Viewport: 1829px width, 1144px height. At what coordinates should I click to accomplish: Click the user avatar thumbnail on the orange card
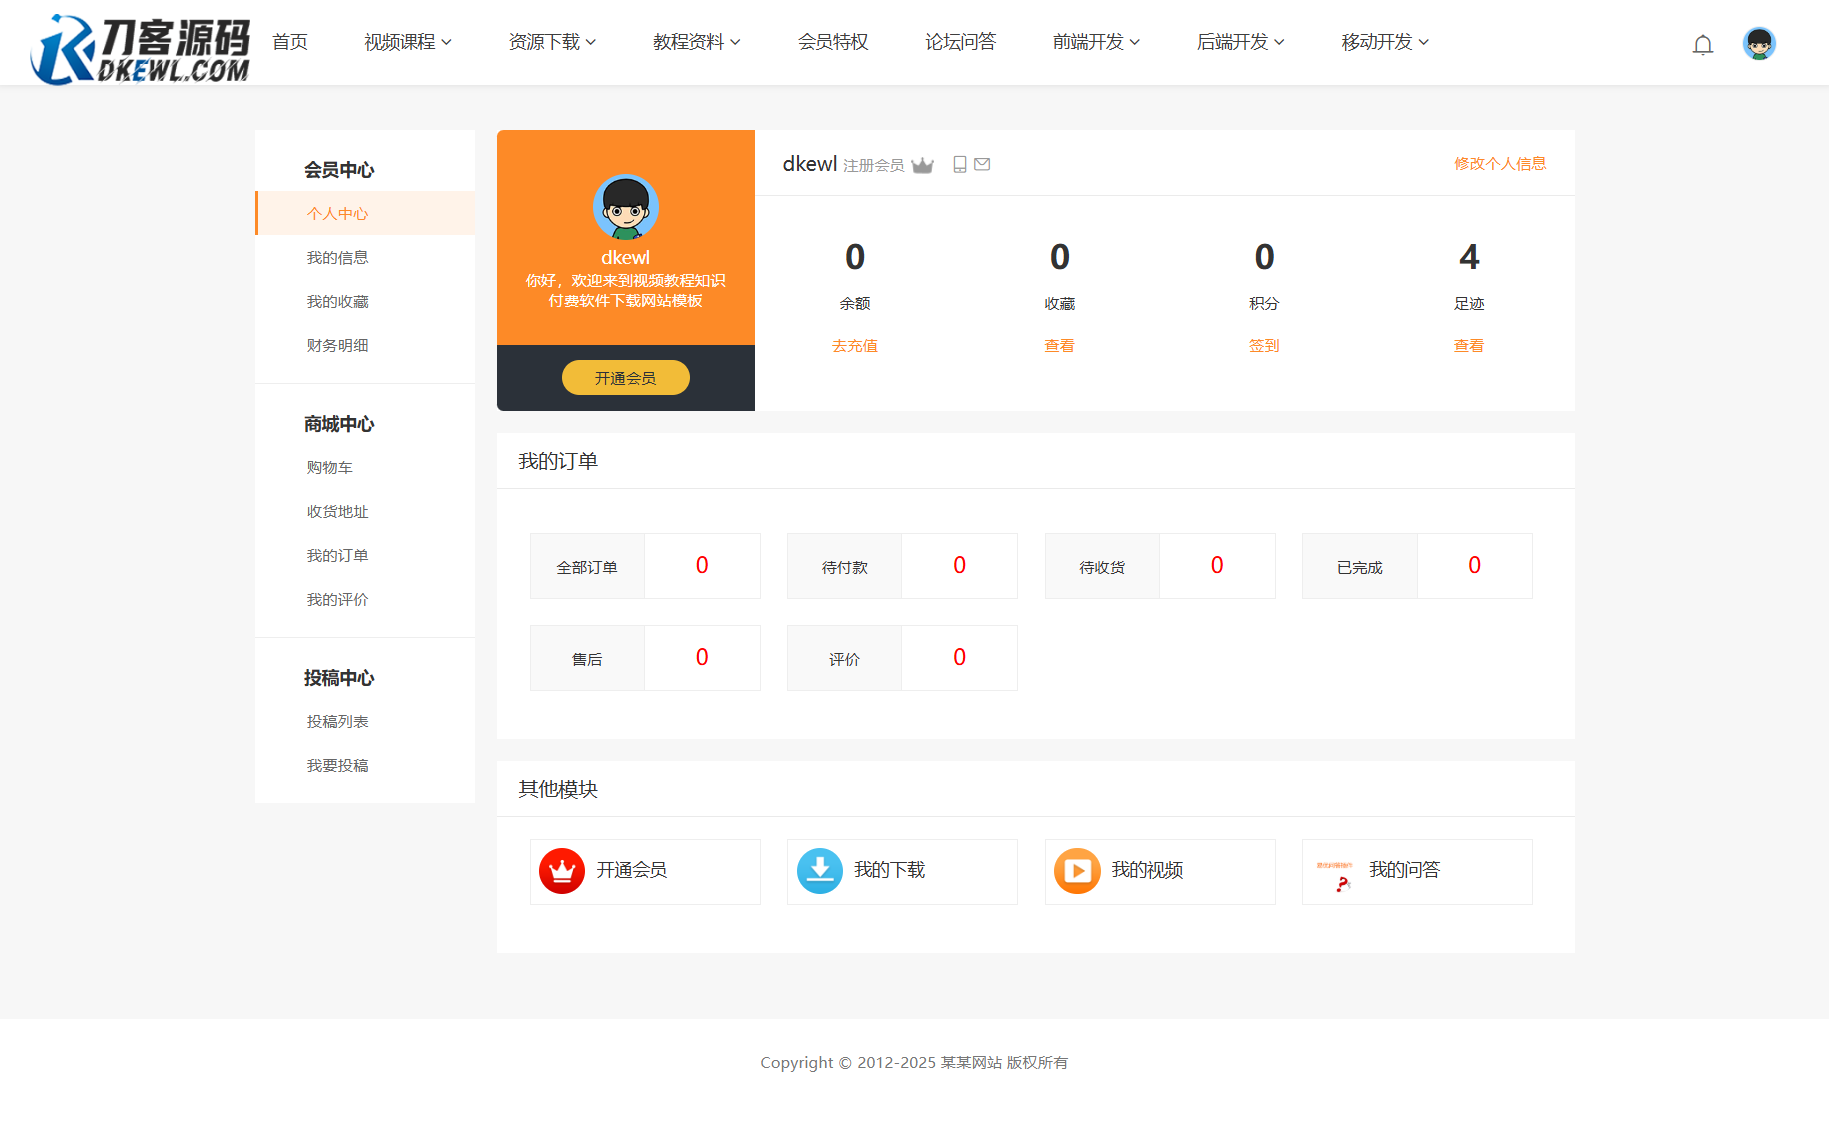click(625, 206)
